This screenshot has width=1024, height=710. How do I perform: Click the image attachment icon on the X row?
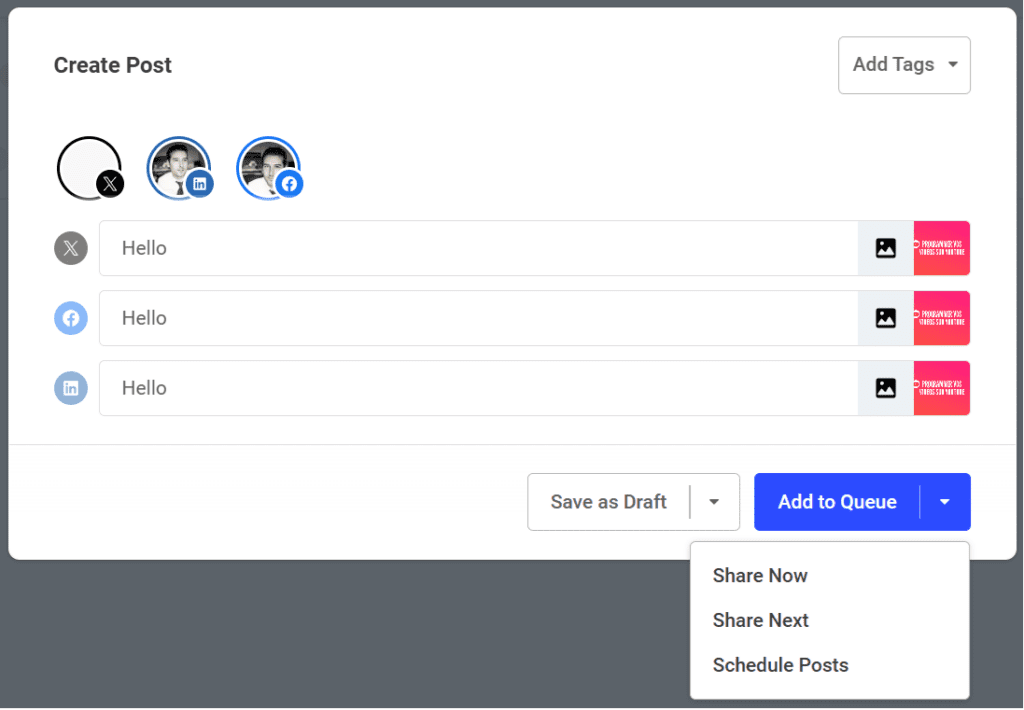pos(885,247)
